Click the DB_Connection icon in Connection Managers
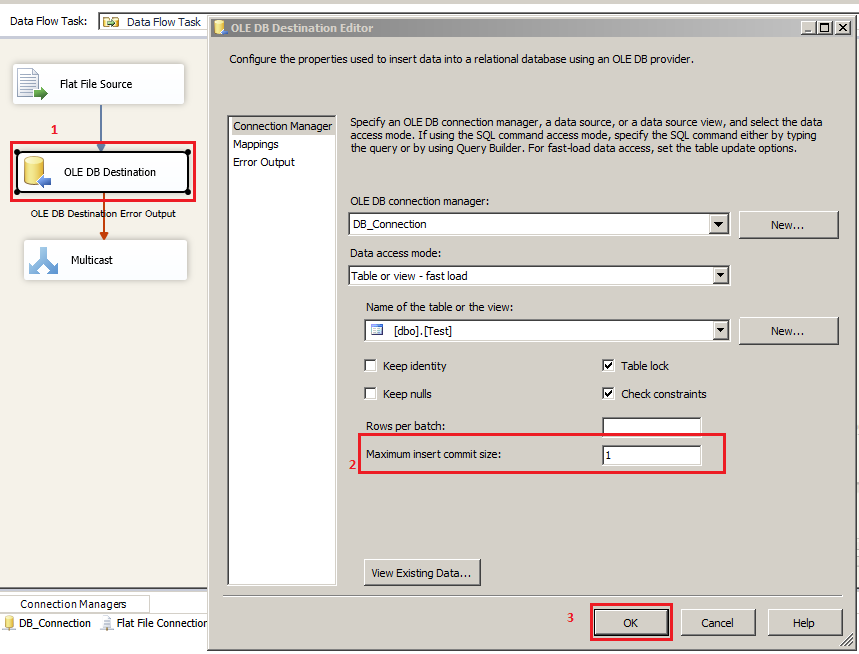 click(x=10, y=622)
